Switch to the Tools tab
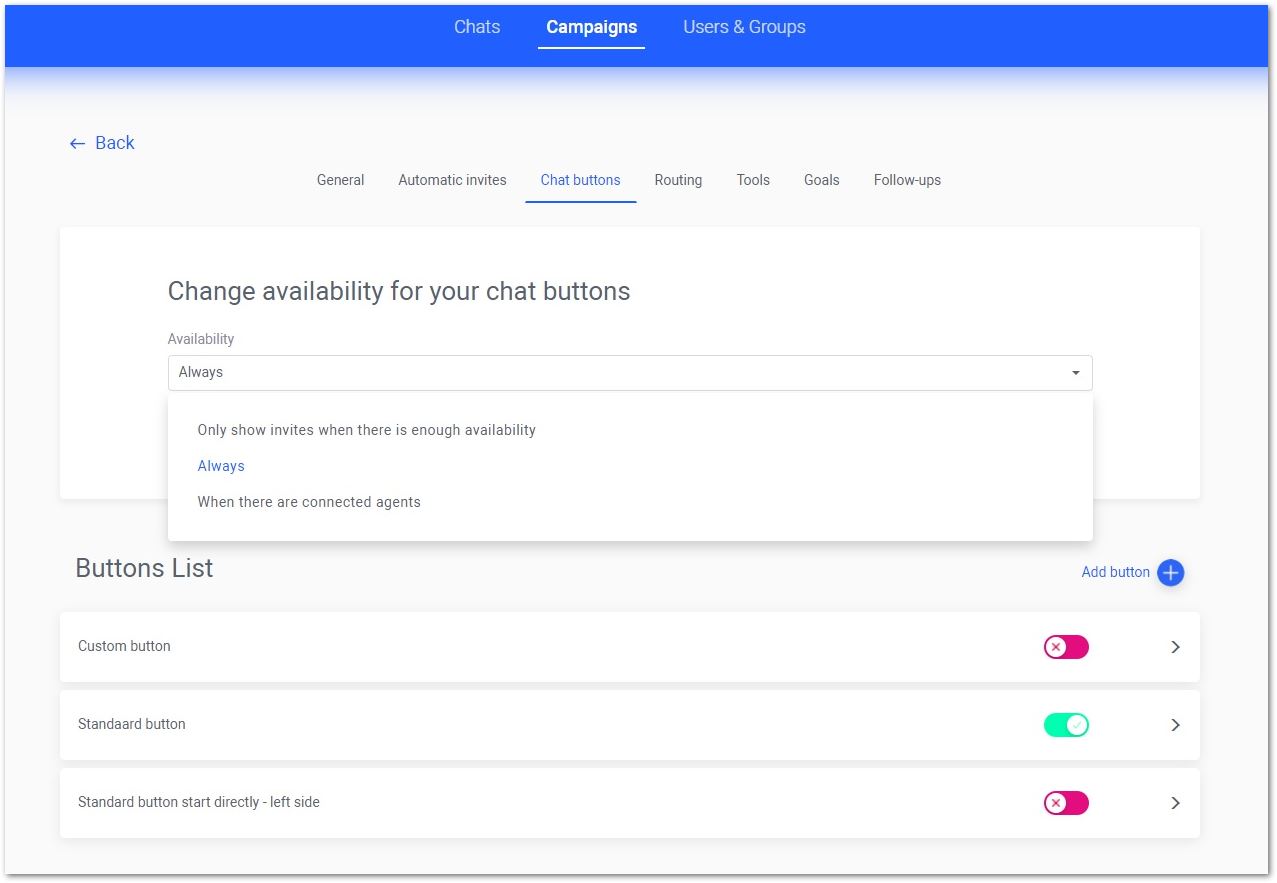Screen dimensions: 1277x883 pyautogui.click(x=753, y=180)
